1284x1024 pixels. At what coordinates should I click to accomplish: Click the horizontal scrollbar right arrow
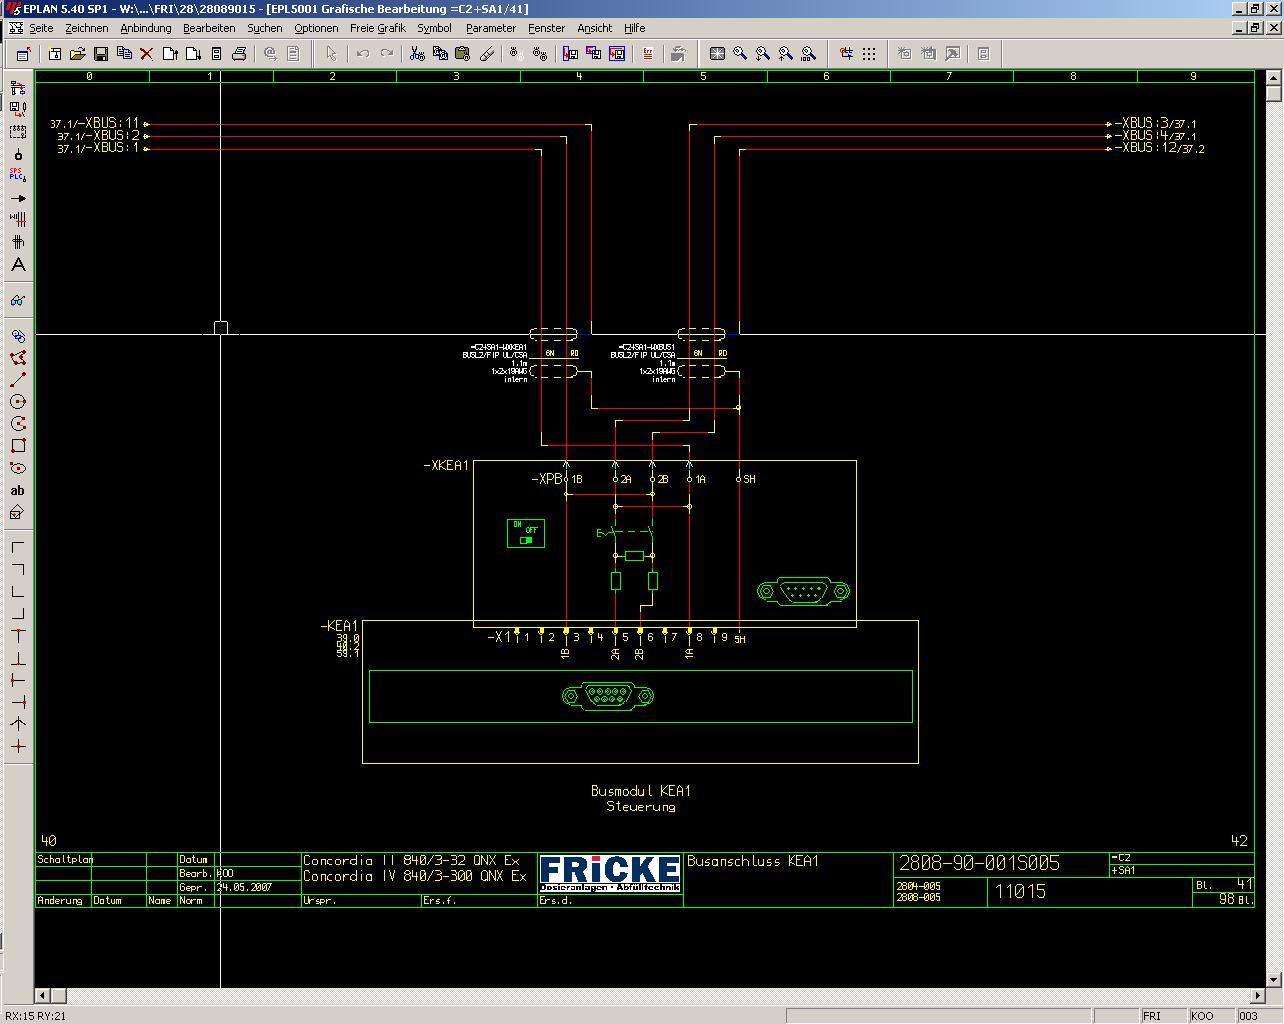click(x=1258, y=995)
